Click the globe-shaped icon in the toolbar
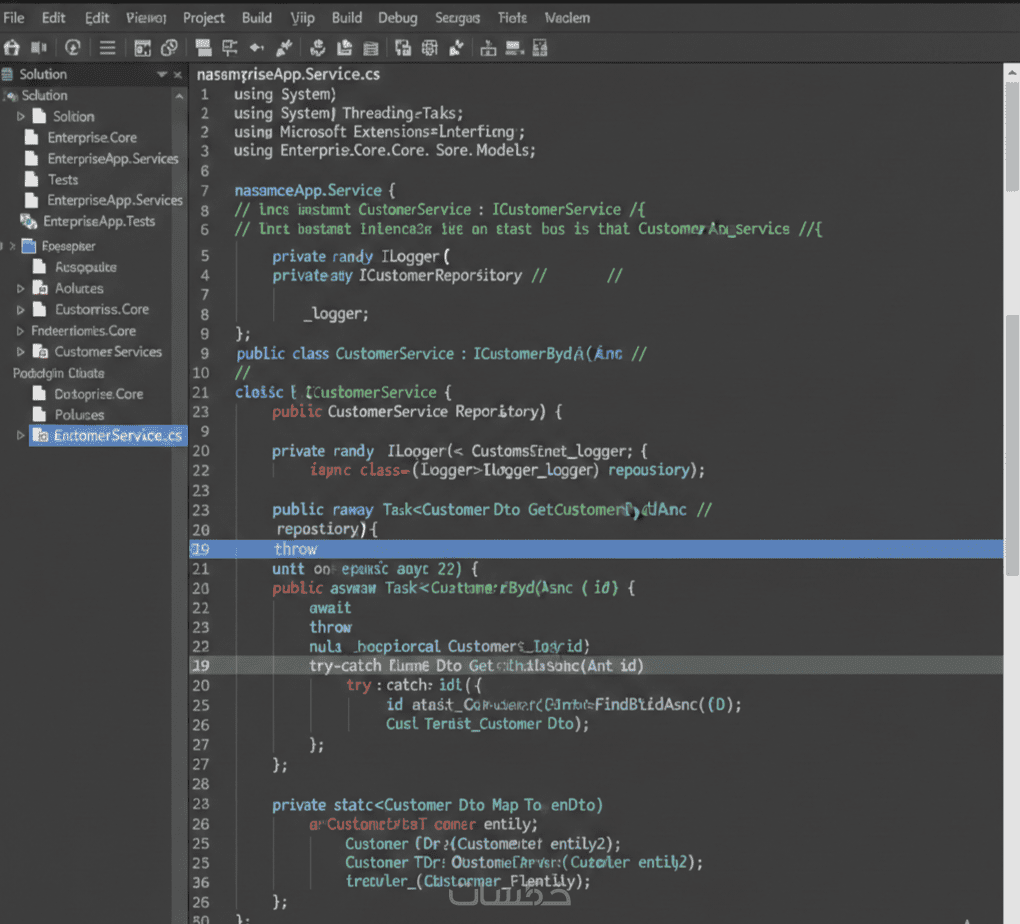Image resolution: width=1020 pixels, height=924 pixels. pyautogui.click(x=430, y=47)
